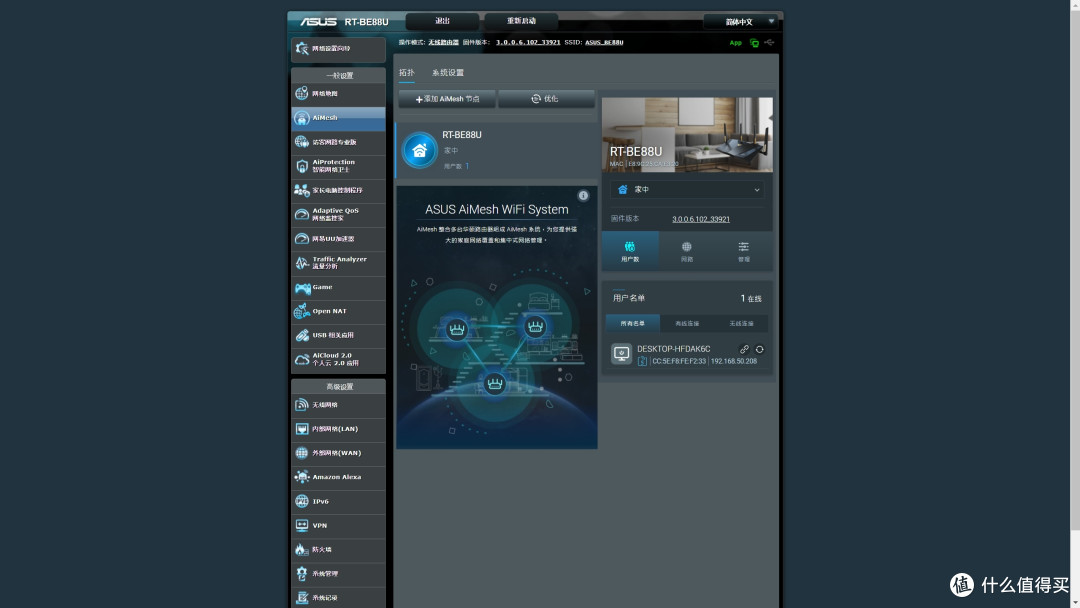Open Amazon Alexa settings
The width and height of the screenshot is (1080, 608).
338,477
